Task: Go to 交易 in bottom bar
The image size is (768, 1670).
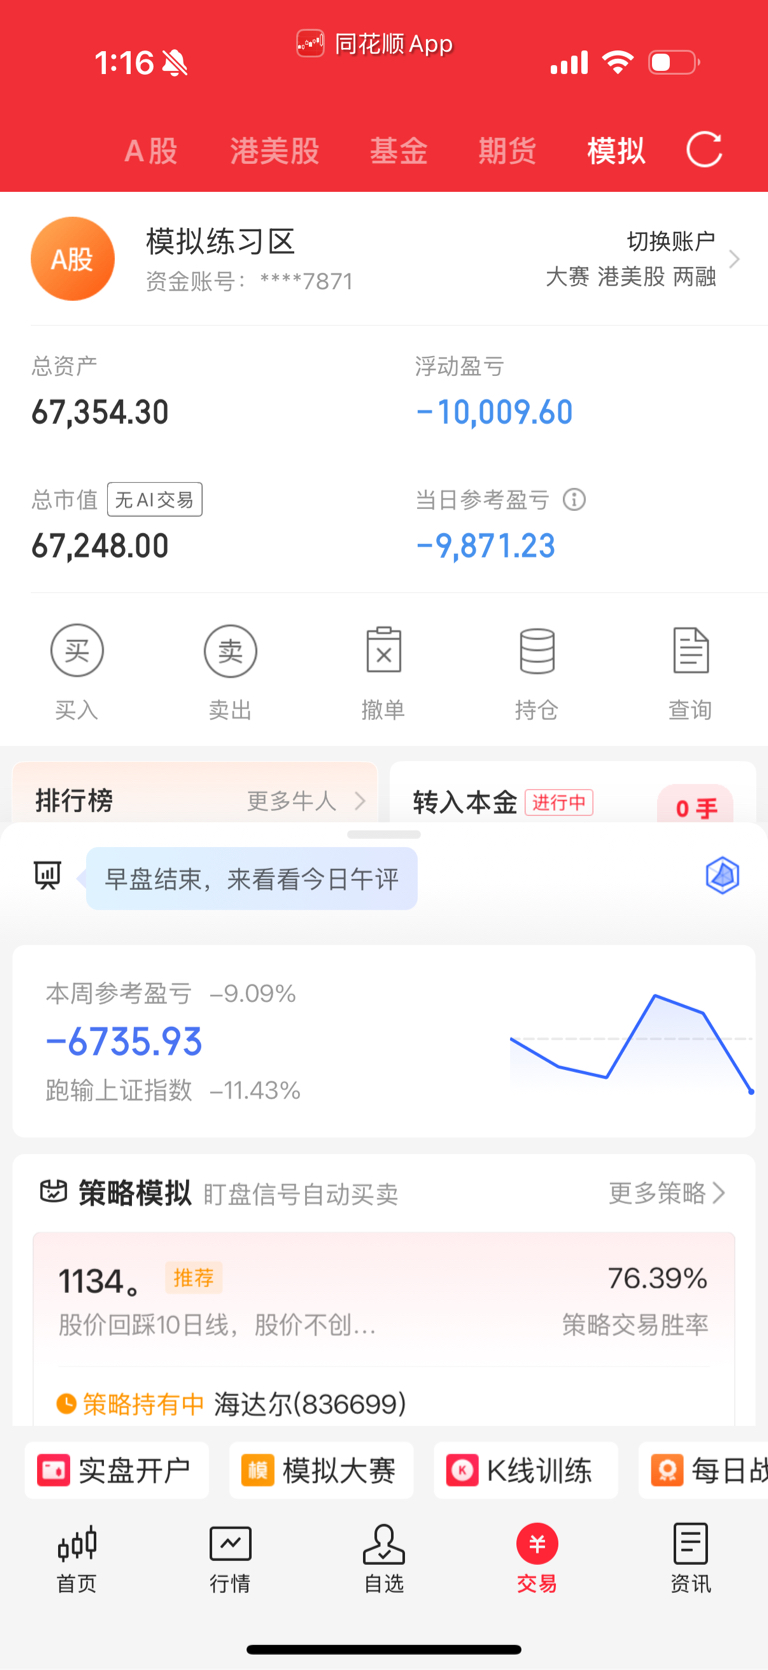Action: pyautogui.click(x=537, y=1559)
